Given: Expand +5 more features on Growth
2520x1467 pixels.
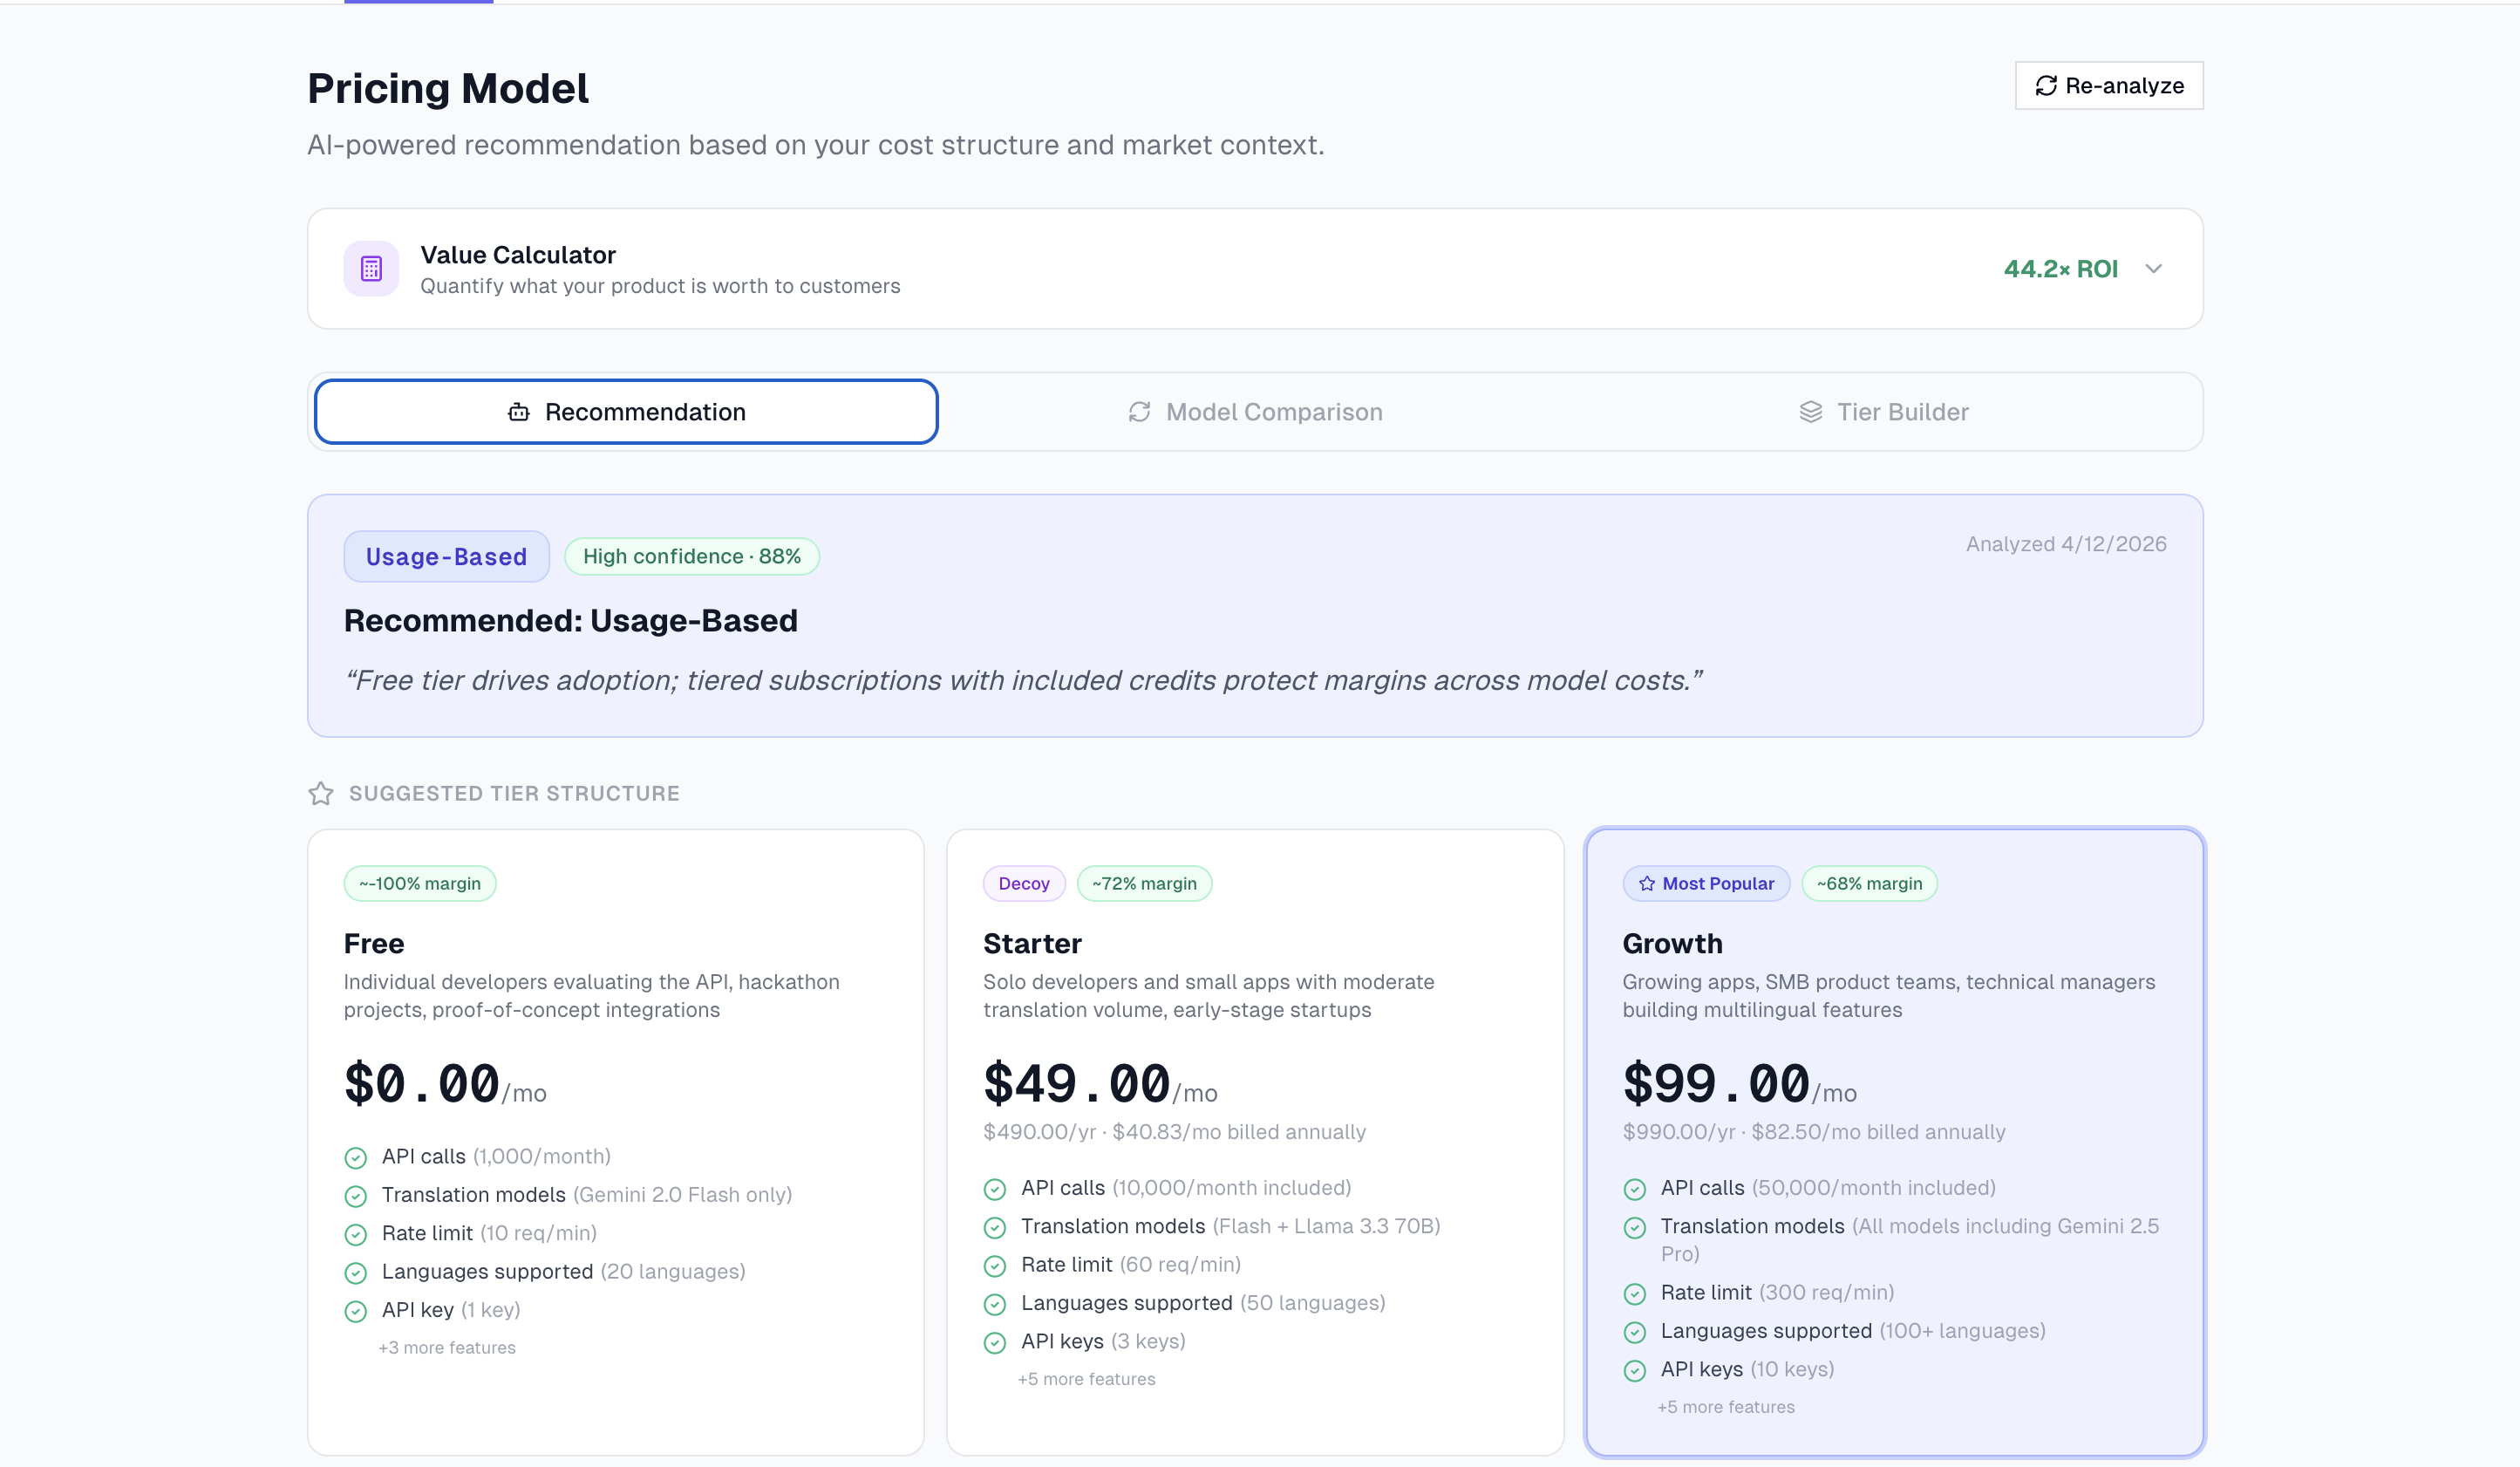Looking at the screenshot, I should coord(1725,1407).
